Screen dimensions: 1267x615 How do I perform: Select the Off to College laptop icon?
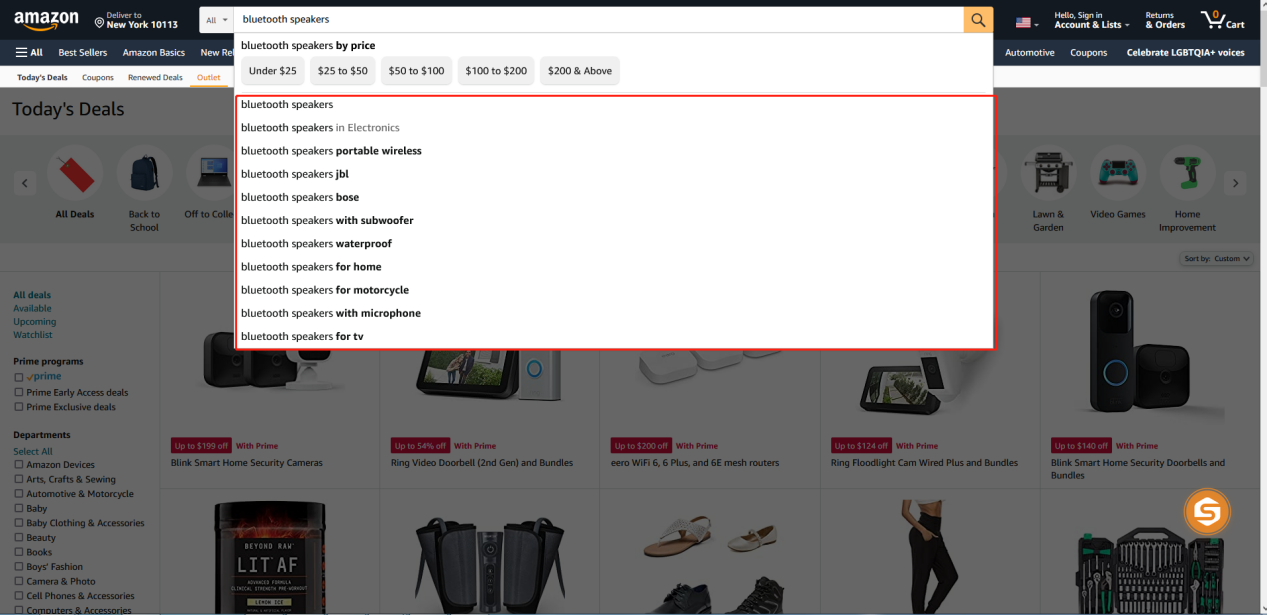pos(211,174)
